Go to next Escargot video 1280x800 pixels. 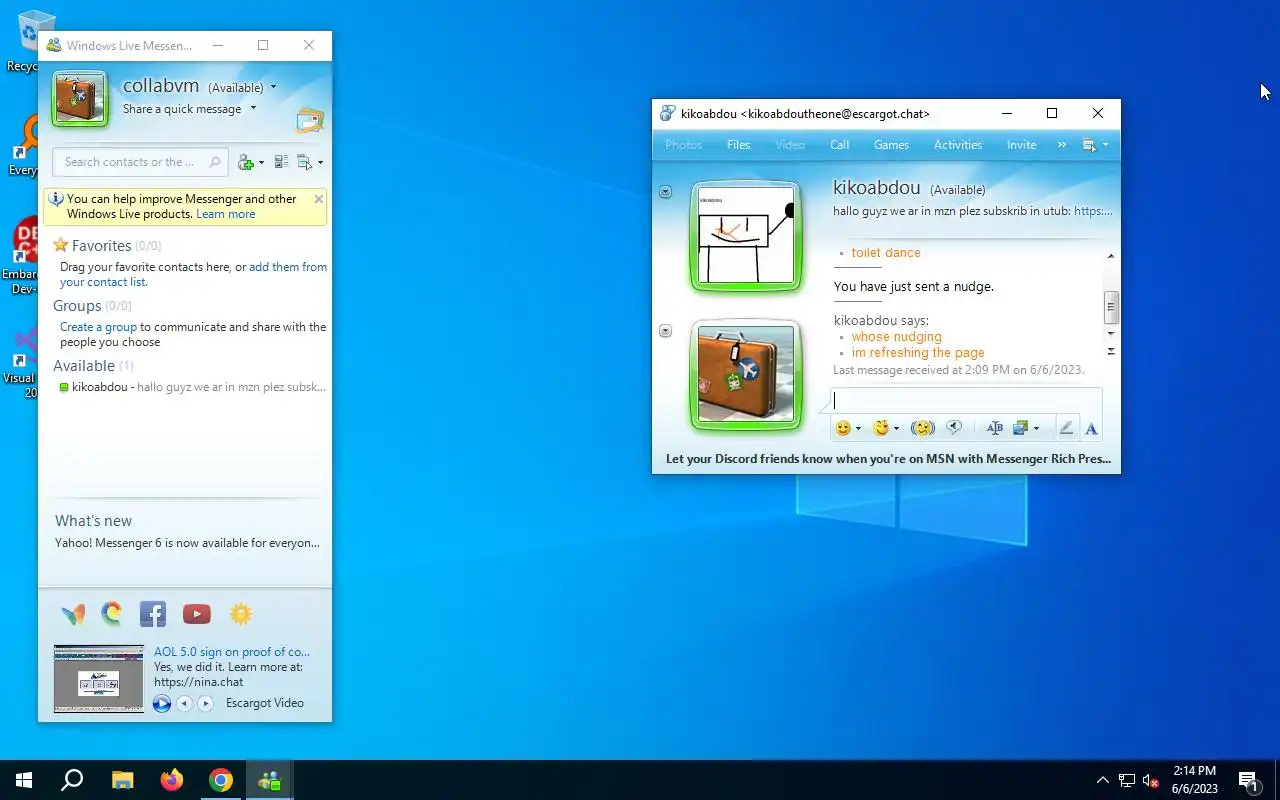point(205,703)
